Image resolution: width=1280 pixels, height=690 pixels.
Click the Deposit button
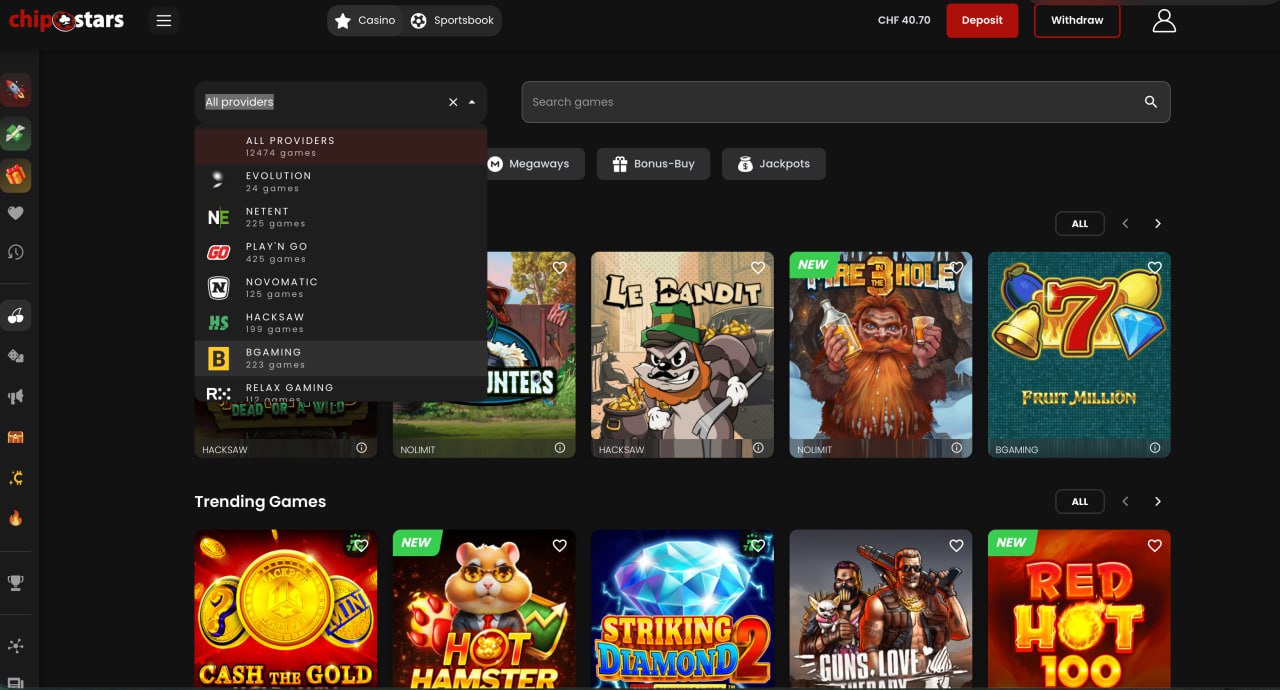[x=982, y=19]
